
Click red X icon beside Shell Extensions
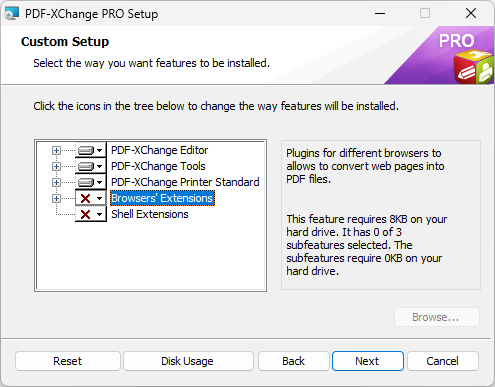coord(86,214)
